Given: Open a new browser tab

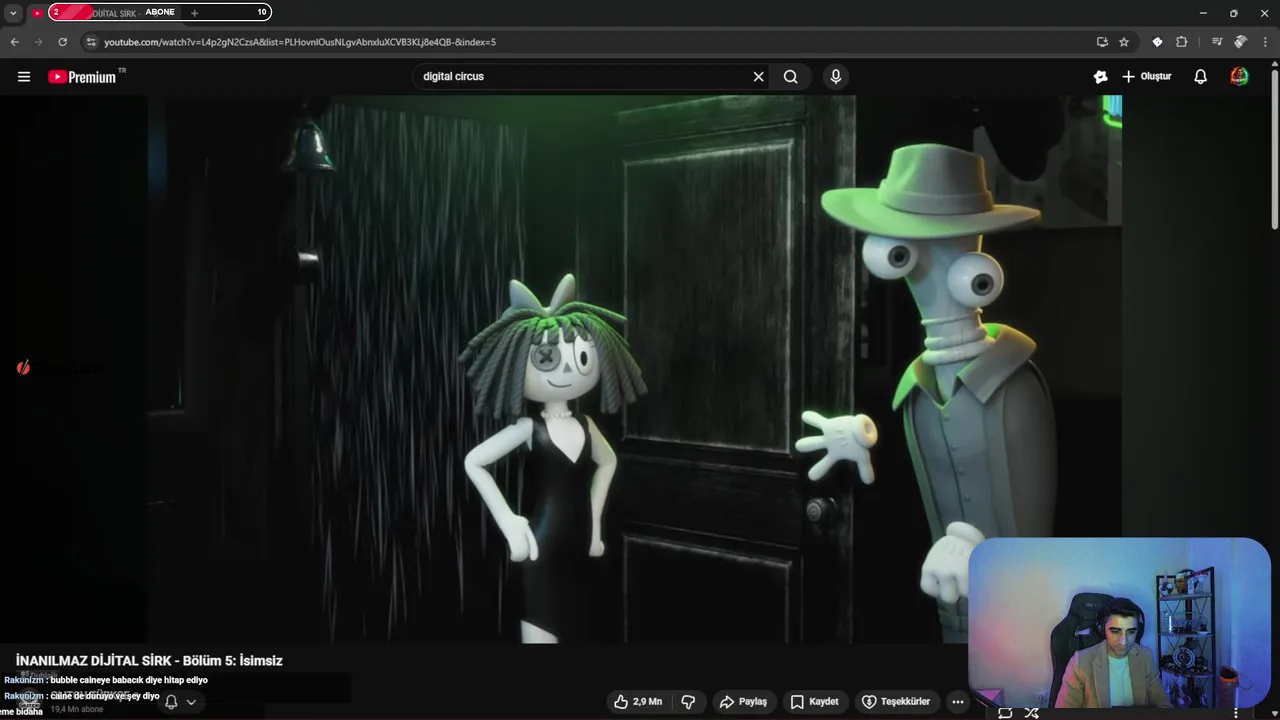Looking at the screenshot, I should click(194, 13).
